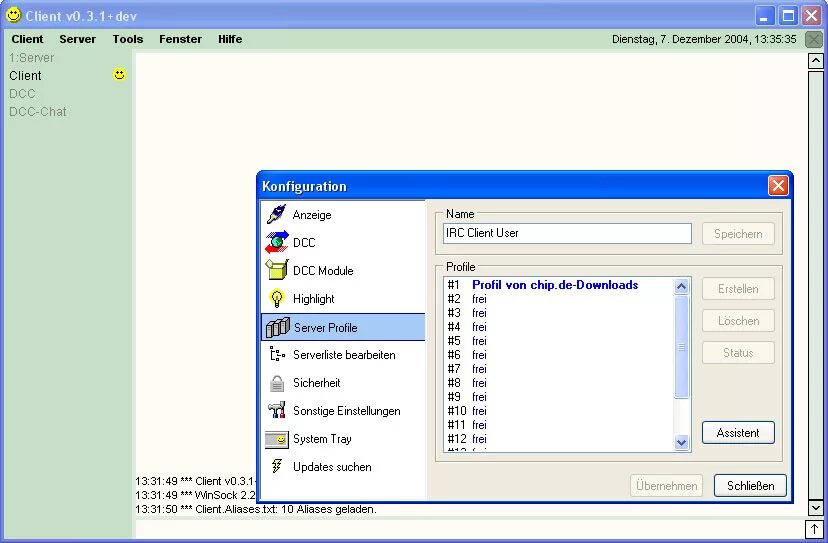The image size is (828, 543).
Task: Select profile slot #9 frei
Action: 559,397
